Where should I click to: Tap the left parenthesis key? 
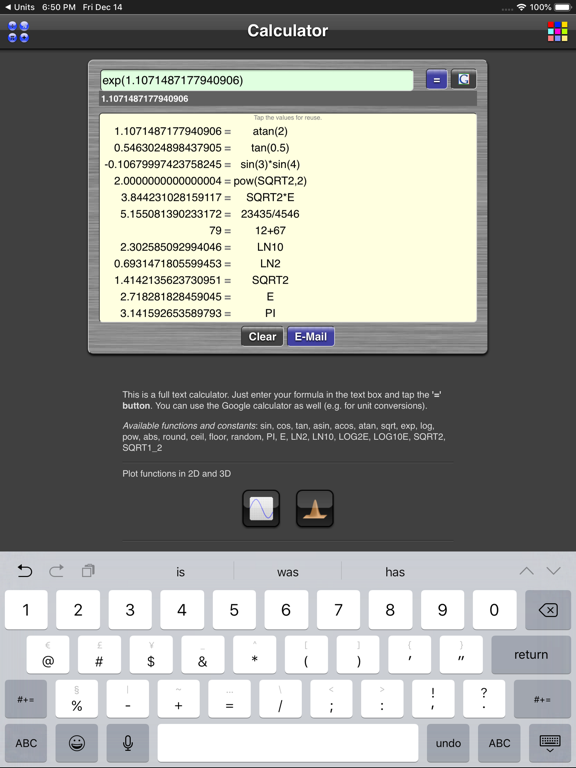tap(306, 655)
